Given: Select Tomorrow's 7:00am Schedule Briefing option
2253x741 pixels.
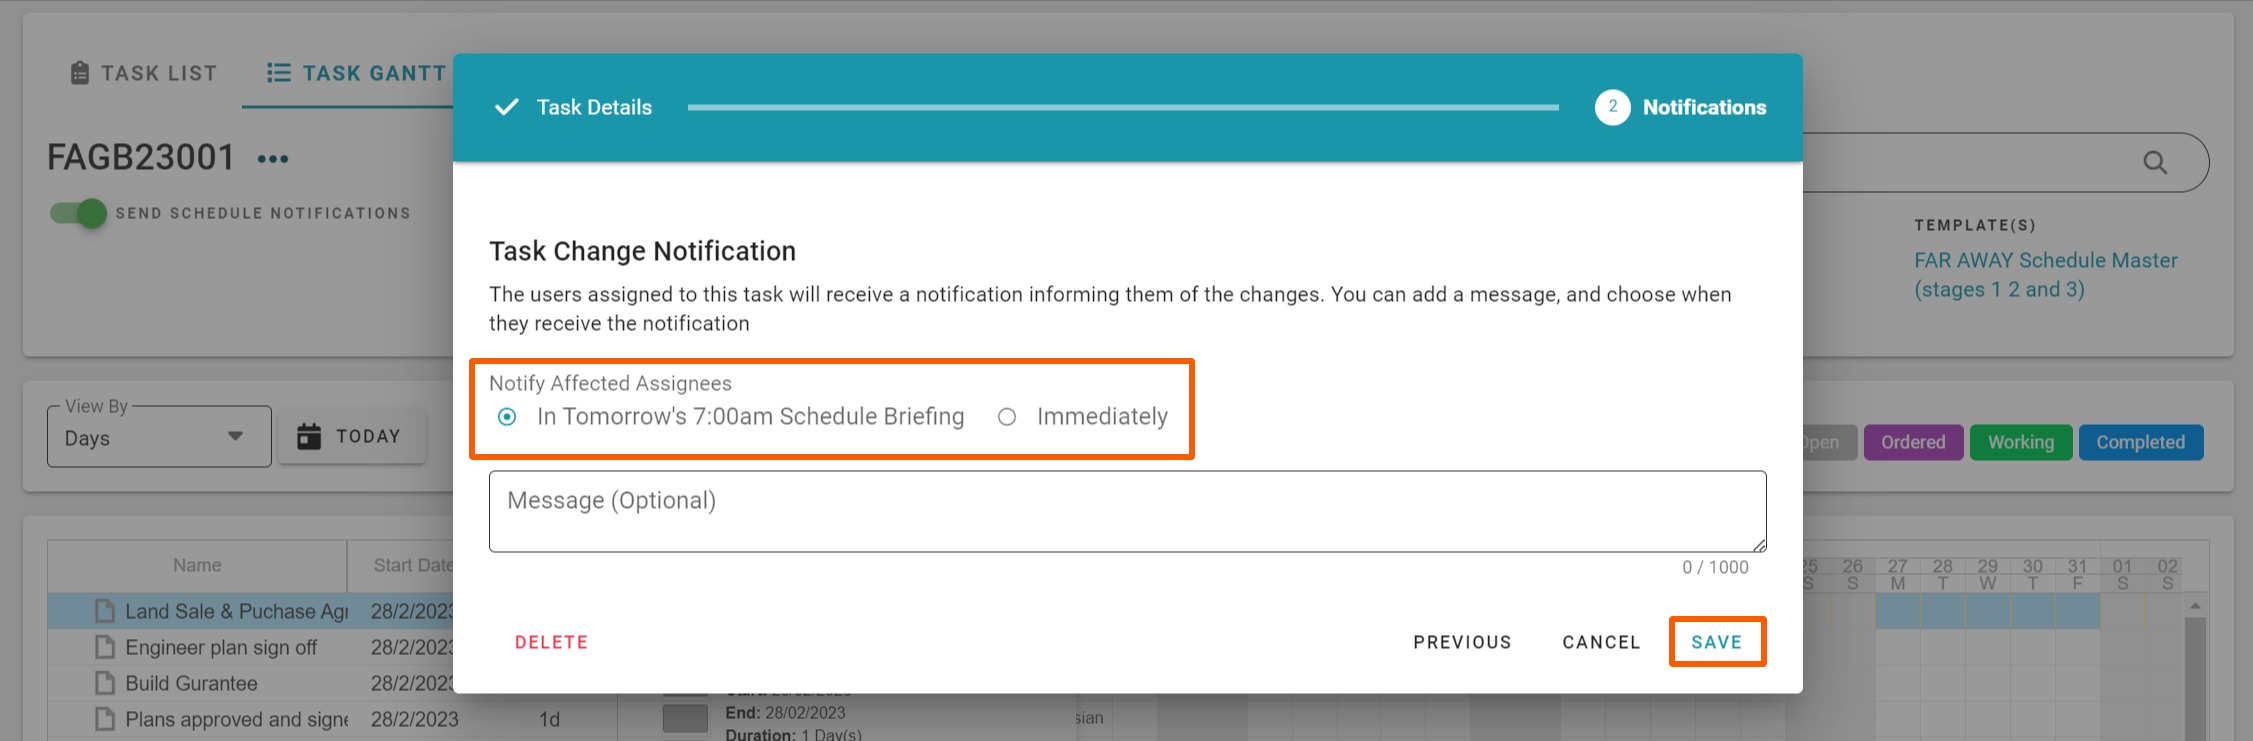Looking at the screenshot, I should [507, 417].
